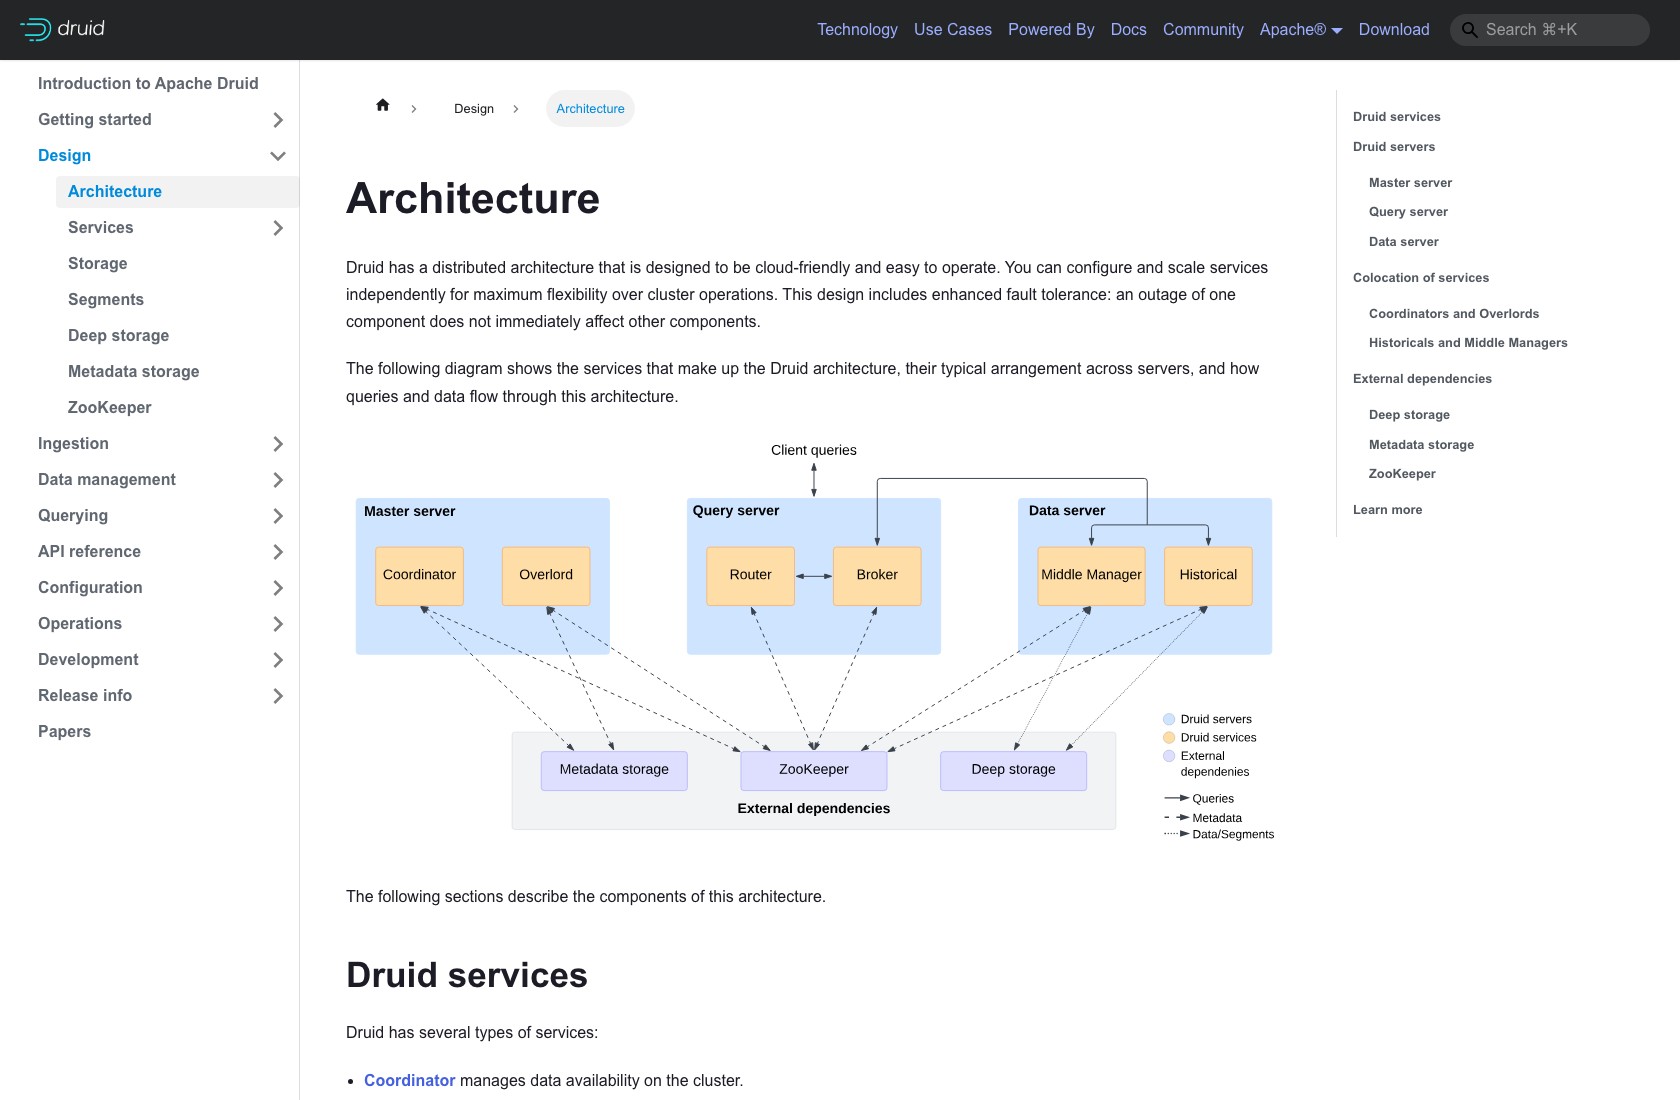Expand the Operations section

point(278,624)
